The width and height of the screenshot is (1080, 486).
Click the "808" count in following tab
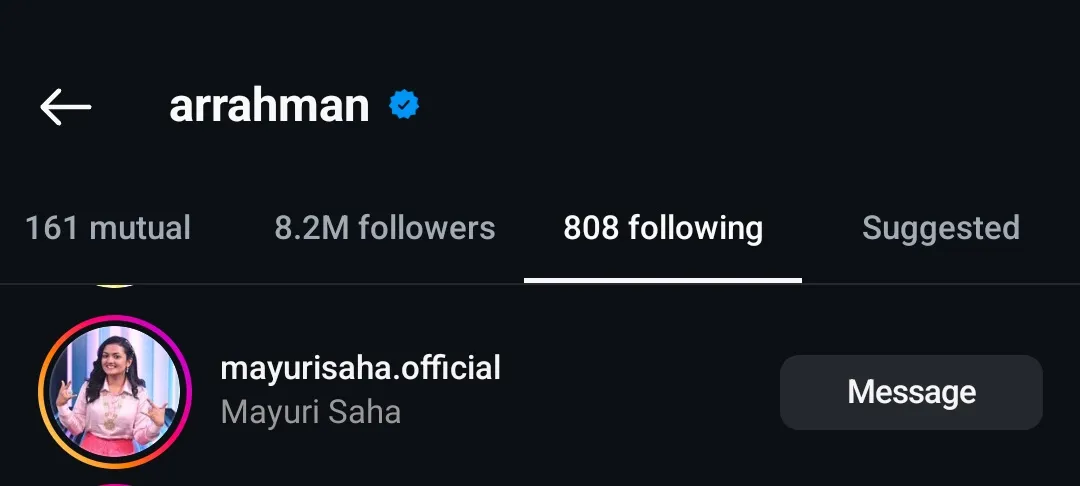tap(591, 228)
